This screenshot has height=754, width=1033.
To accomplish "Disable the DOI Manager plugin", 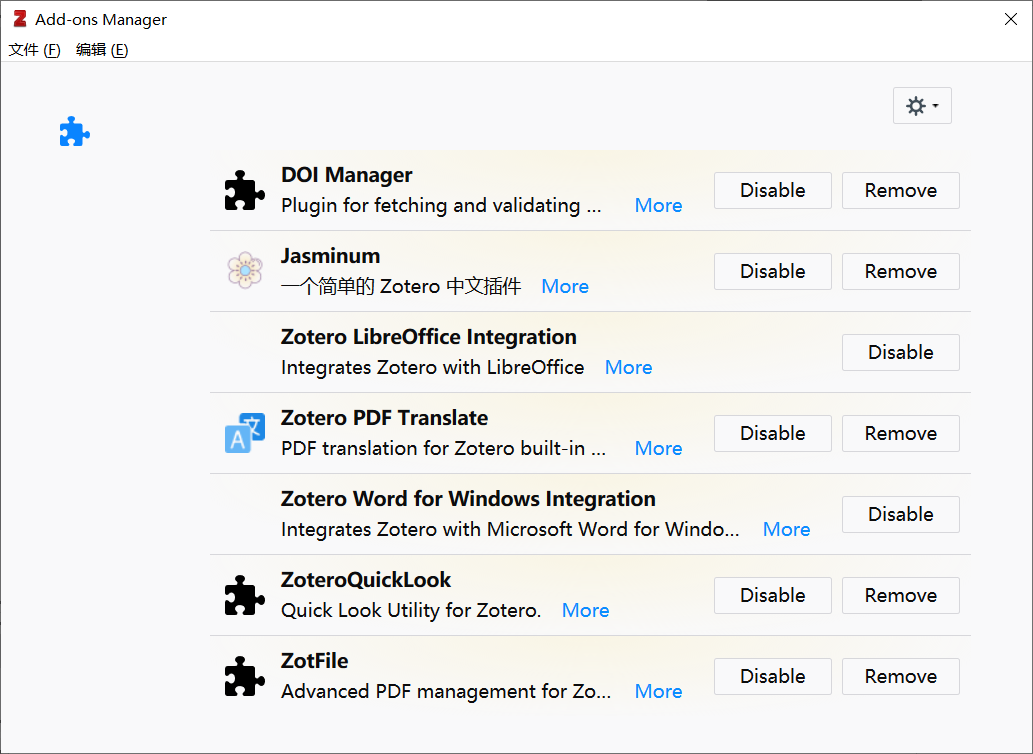I will pyautogui.click(x=772, y=191).
